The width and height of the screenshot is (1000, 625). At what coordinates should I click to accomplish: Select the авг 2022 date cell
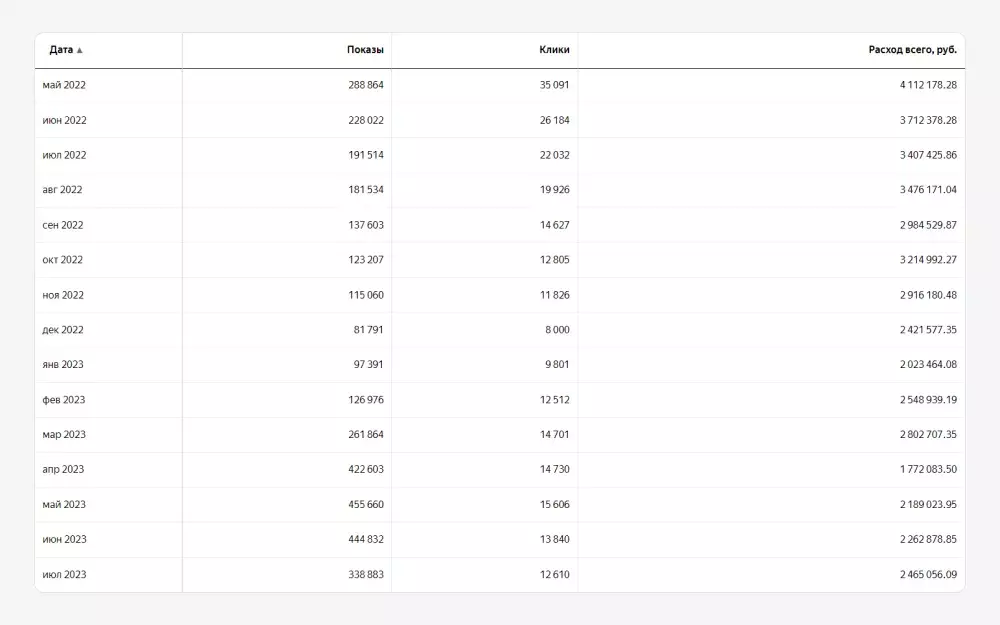pos(62,190)
